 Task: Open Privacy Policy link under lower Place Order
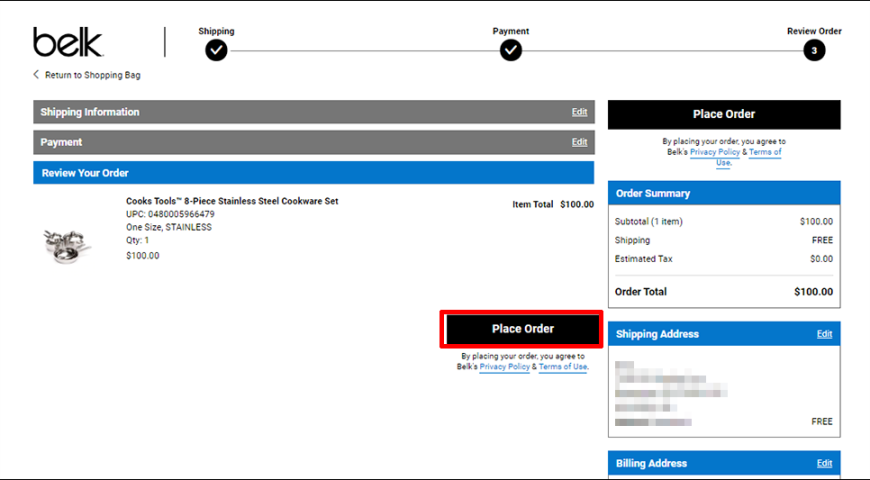(x=504, y=367)
